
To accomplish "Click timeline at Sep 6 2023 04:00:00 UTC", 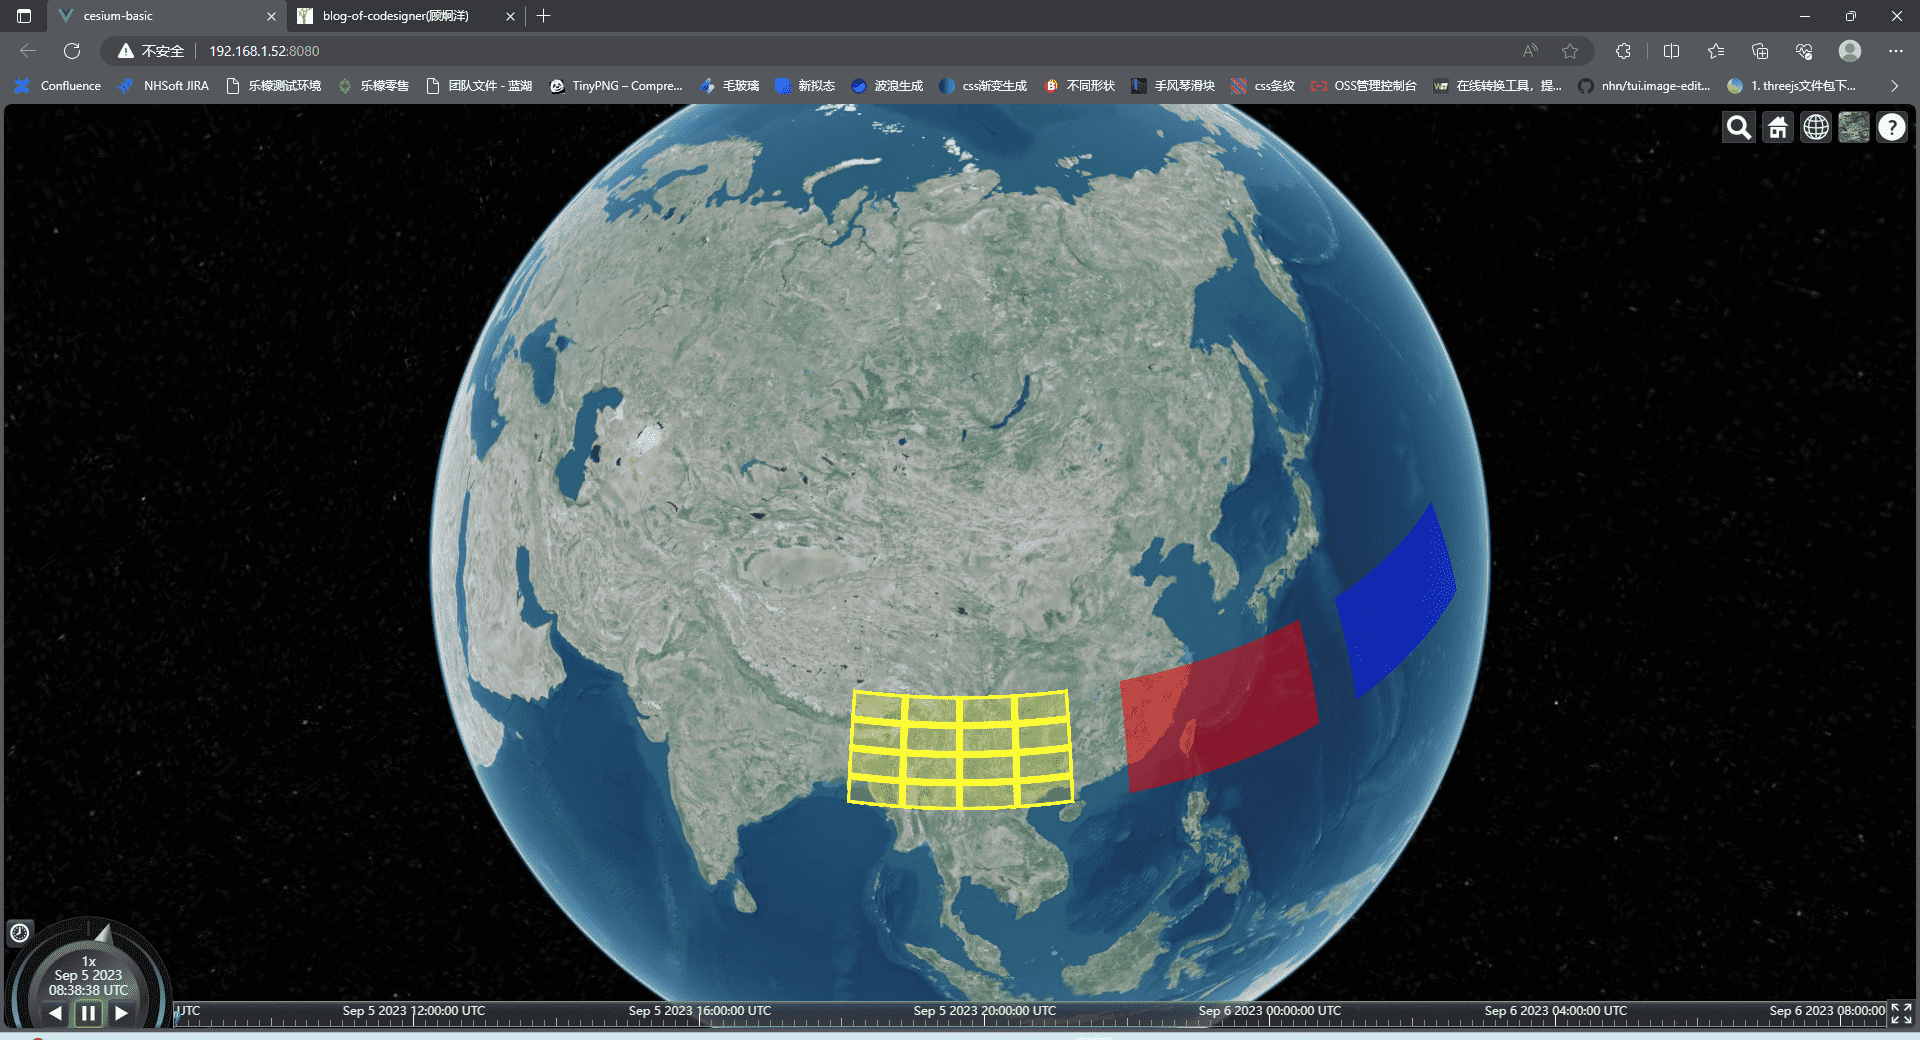I will click(1555, 1013).
